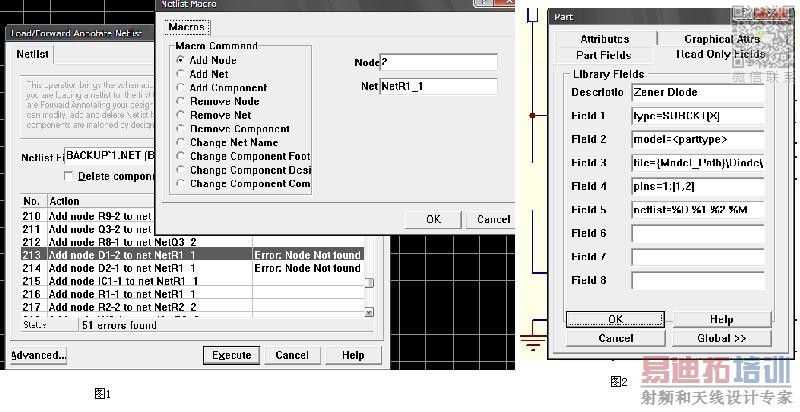Open the Part Fields tab
Image resolution: width=800 pixels, height=412 pixels.
[x=604, y=55]
